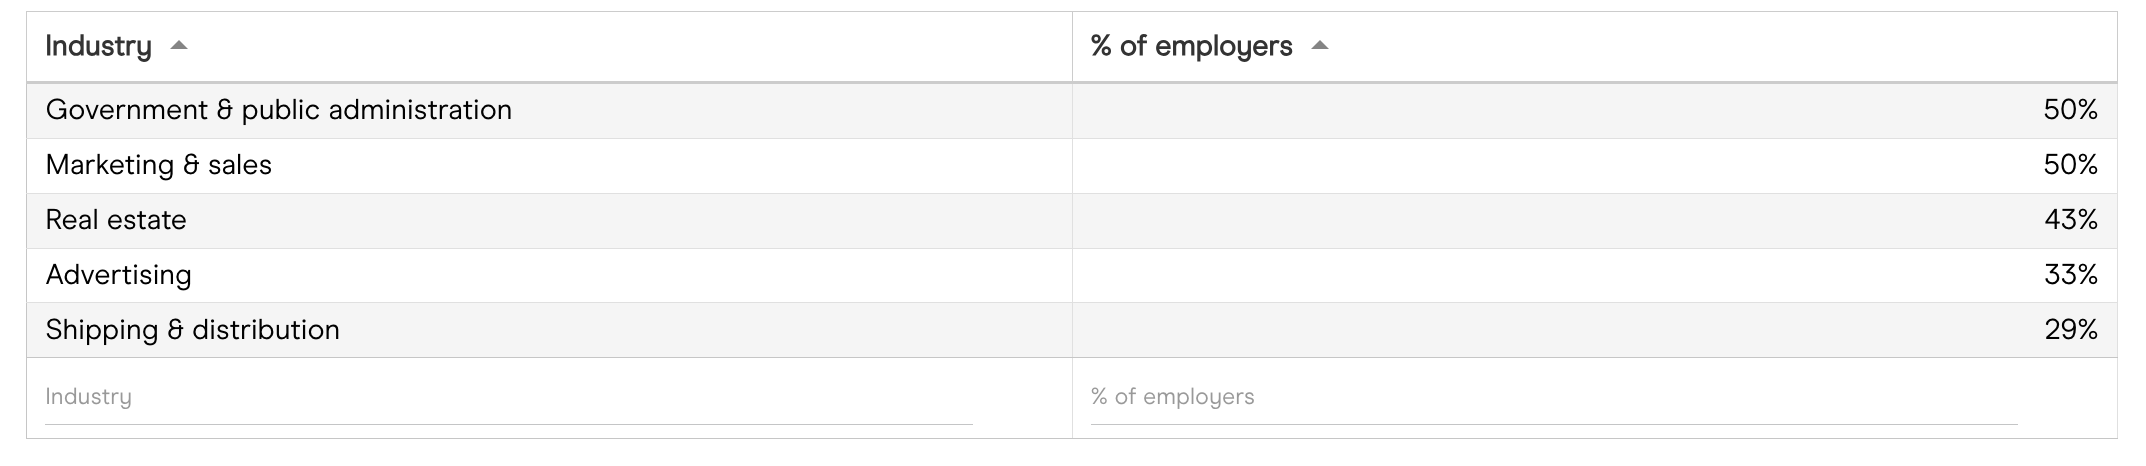Click the 50% value in the Government row

click(2070, 110)
